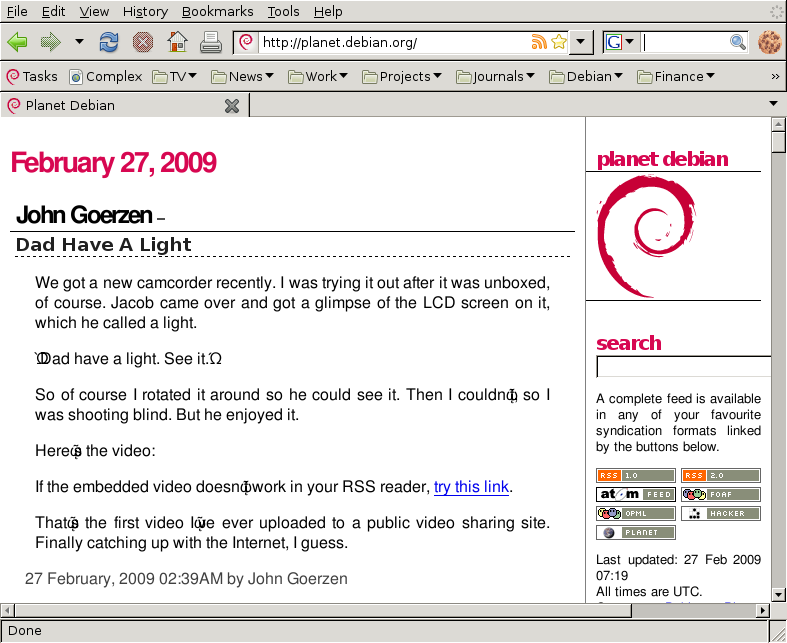This screenshot has width=787, height=643.
Task: Open the OPML feed button
Action: point(636,513)
